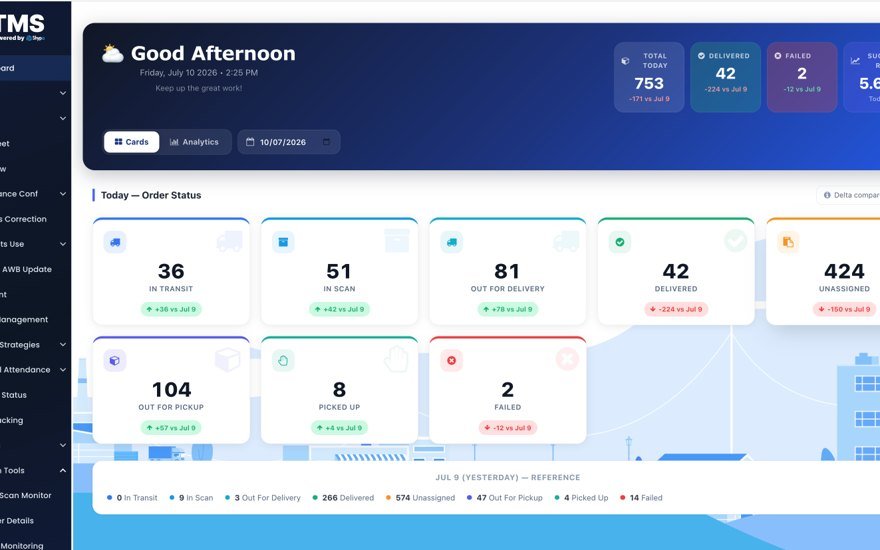Click the calendar icon in date field

pyautogui.click(x=250, y=142)
